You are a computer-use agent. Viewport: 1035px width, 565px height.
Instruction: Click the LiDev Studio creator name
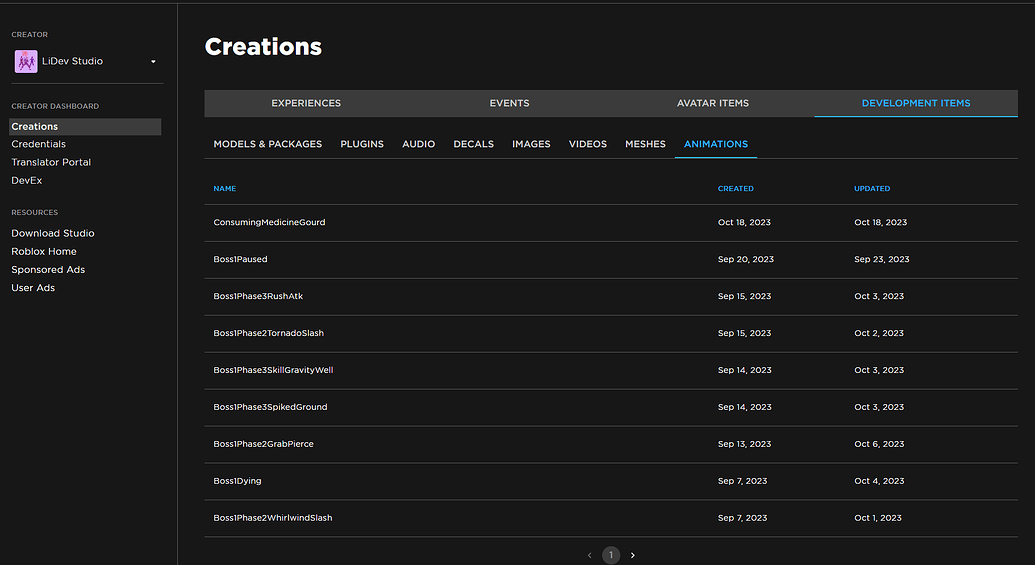pyautogui.click(x=73, y=61)
